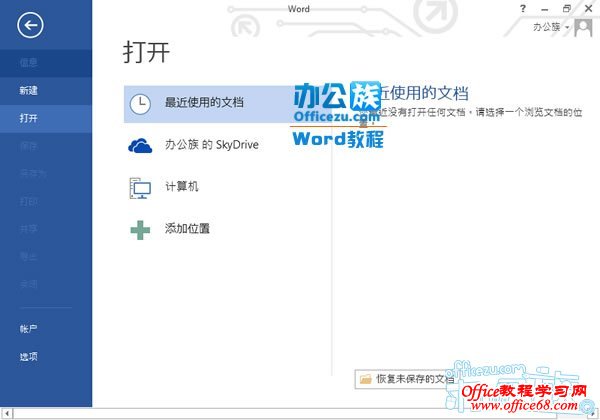Switch to 新建 in the sidebar
This screenshot has height=420, width=600.
click(46, 91)
